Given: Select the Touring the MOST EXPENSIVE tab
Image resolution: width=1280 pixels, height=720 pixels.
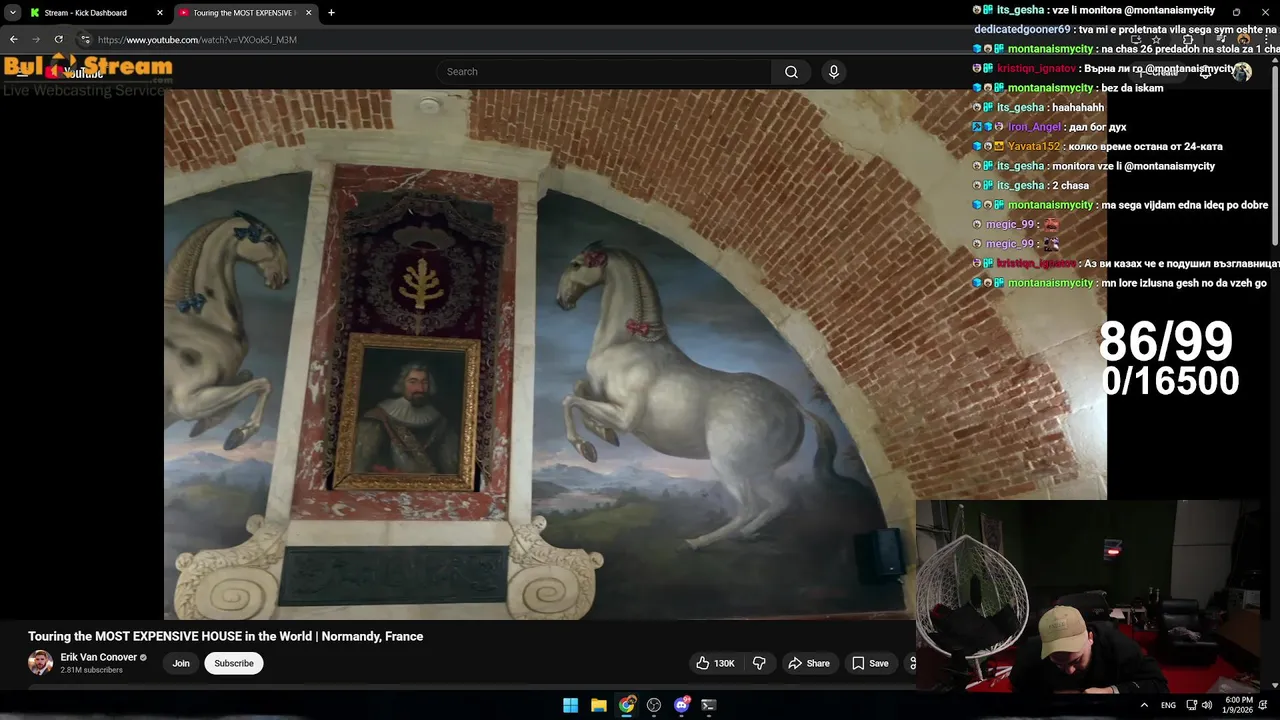Looking at the screenshot, I should pyautogui.click(x=246, y=13).
